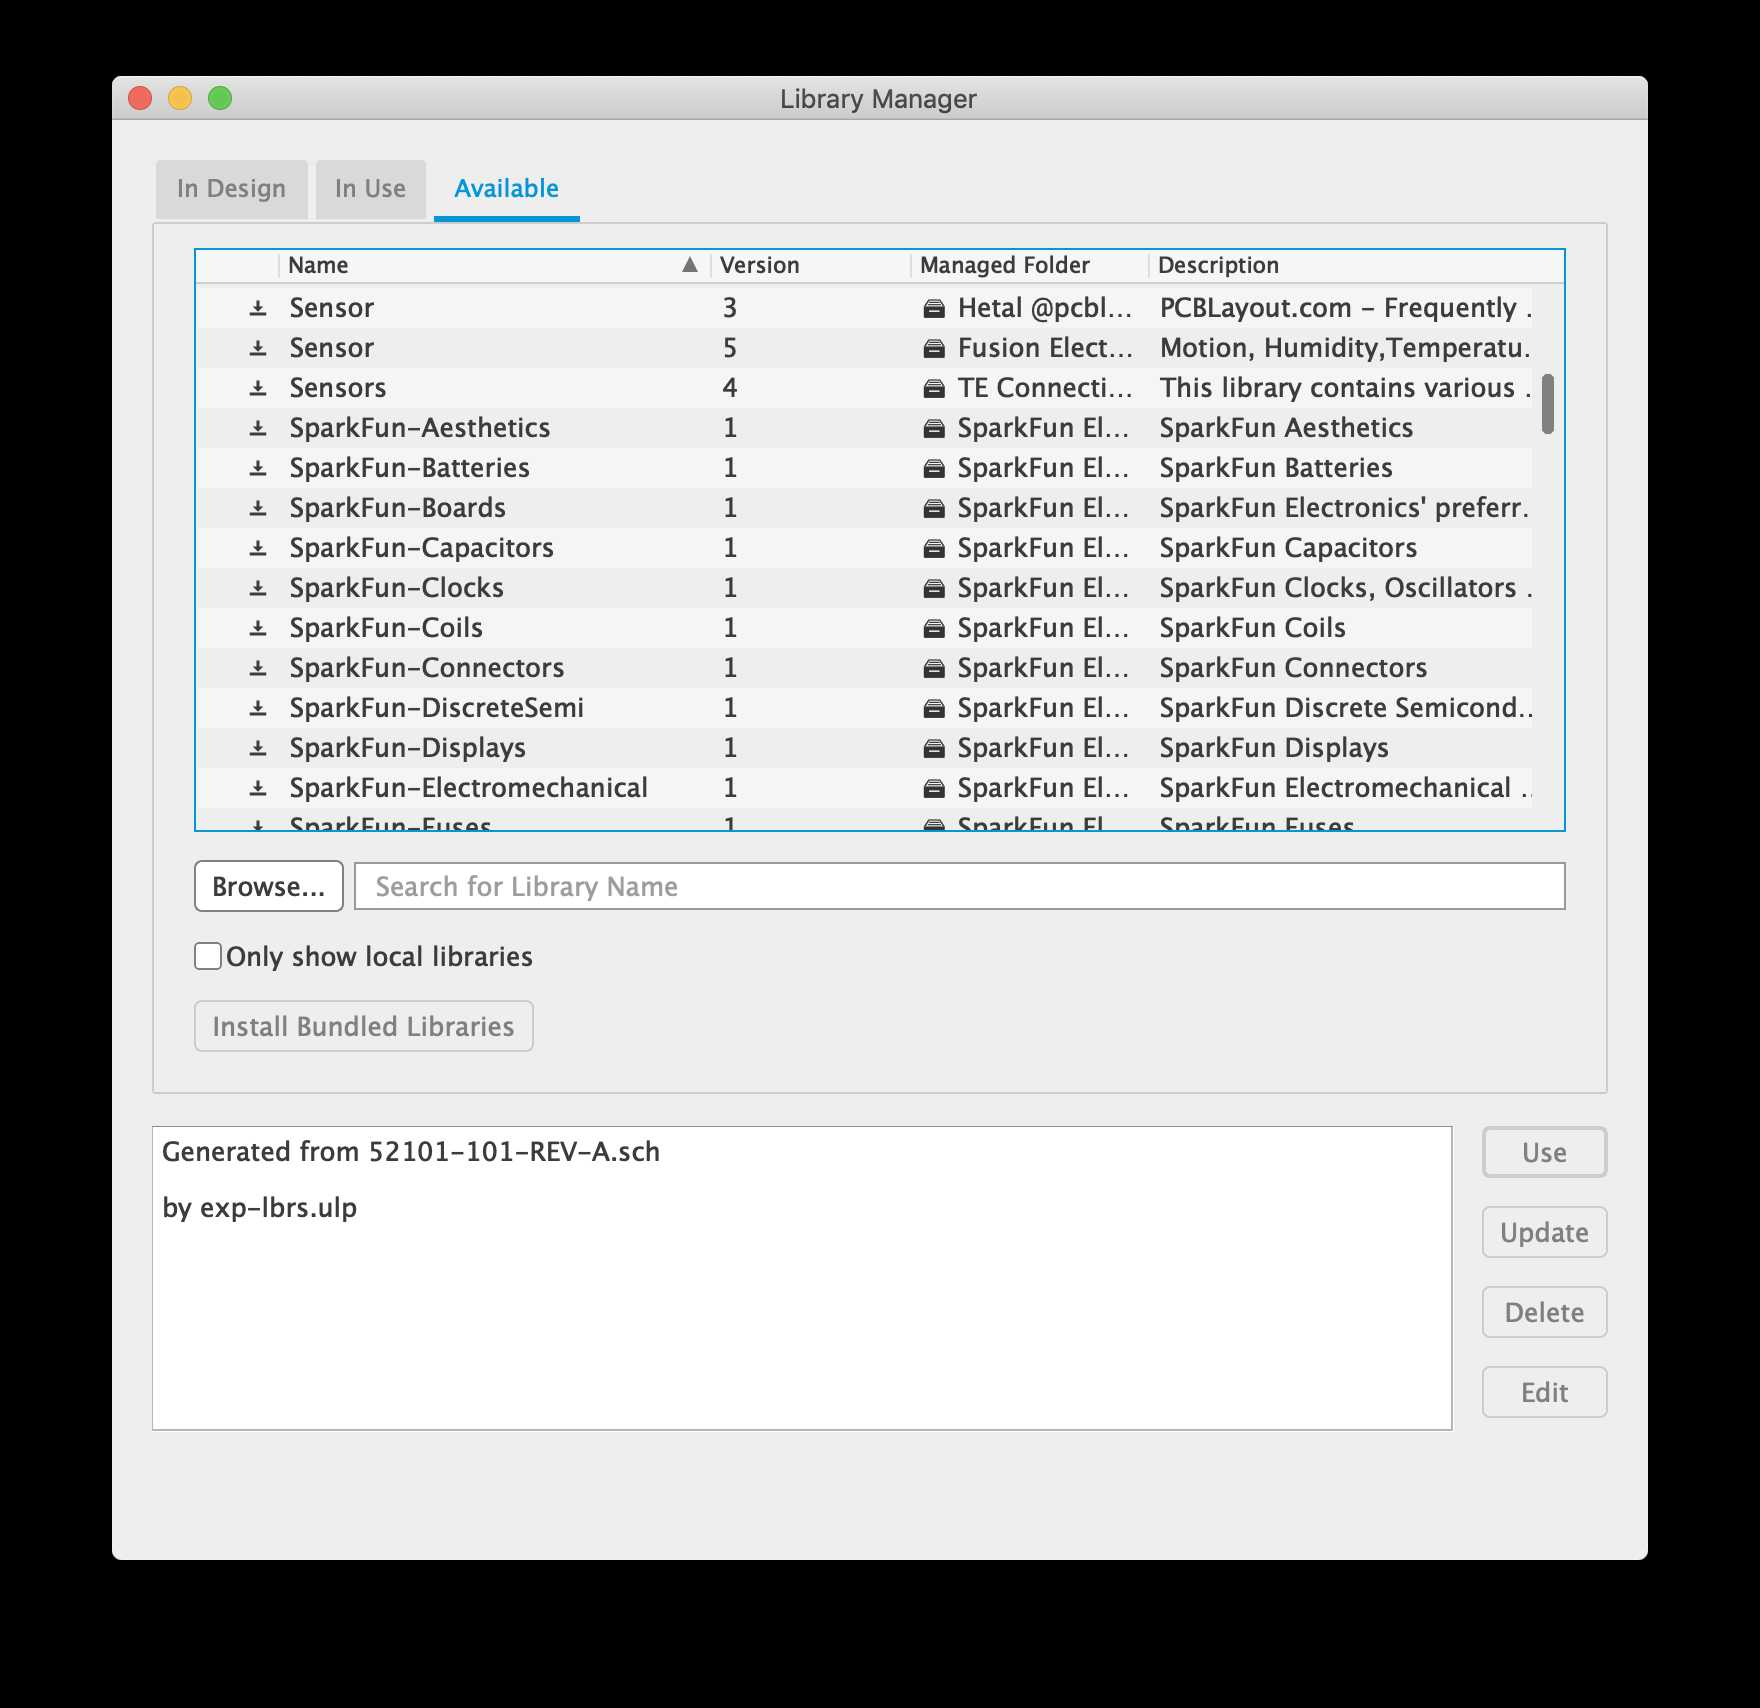Select the SparkFun-Connectors library name
This screenshot has height=1708, width=1760.
427,668
